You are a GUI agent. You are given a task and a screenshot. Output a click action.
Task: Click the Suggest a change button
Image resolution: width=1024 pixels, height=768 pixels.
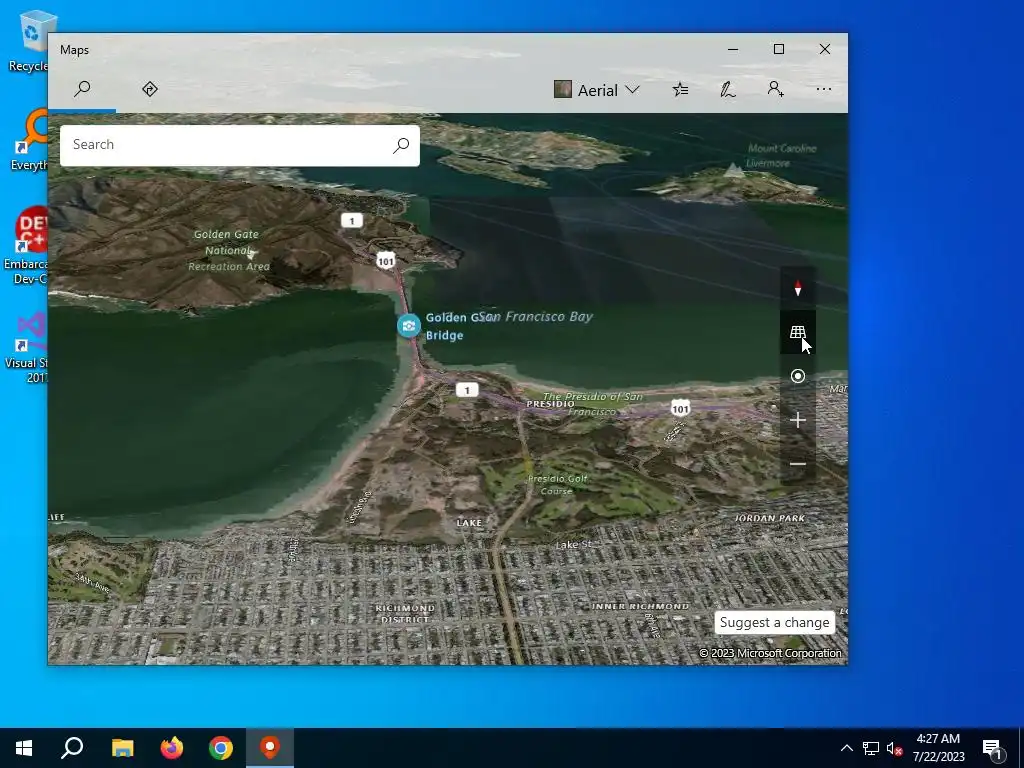[x=775, y=622]
